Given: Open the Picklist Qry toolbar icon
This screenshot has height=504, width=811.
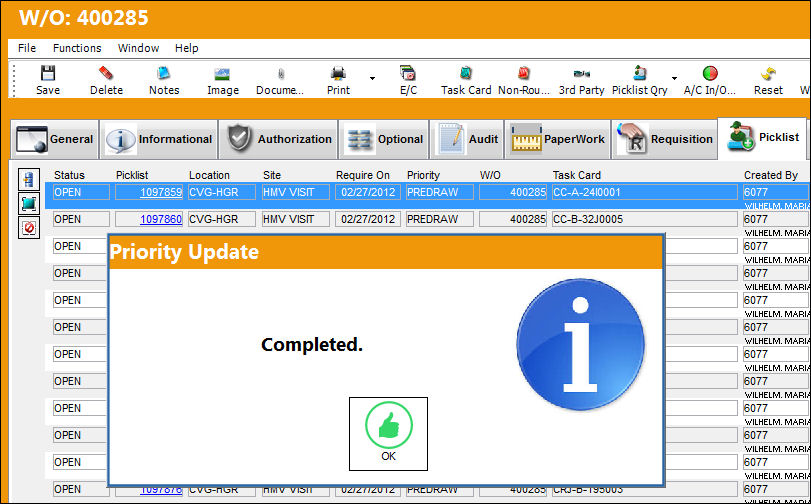Looking at the screenshot, I should pos(640,73).
